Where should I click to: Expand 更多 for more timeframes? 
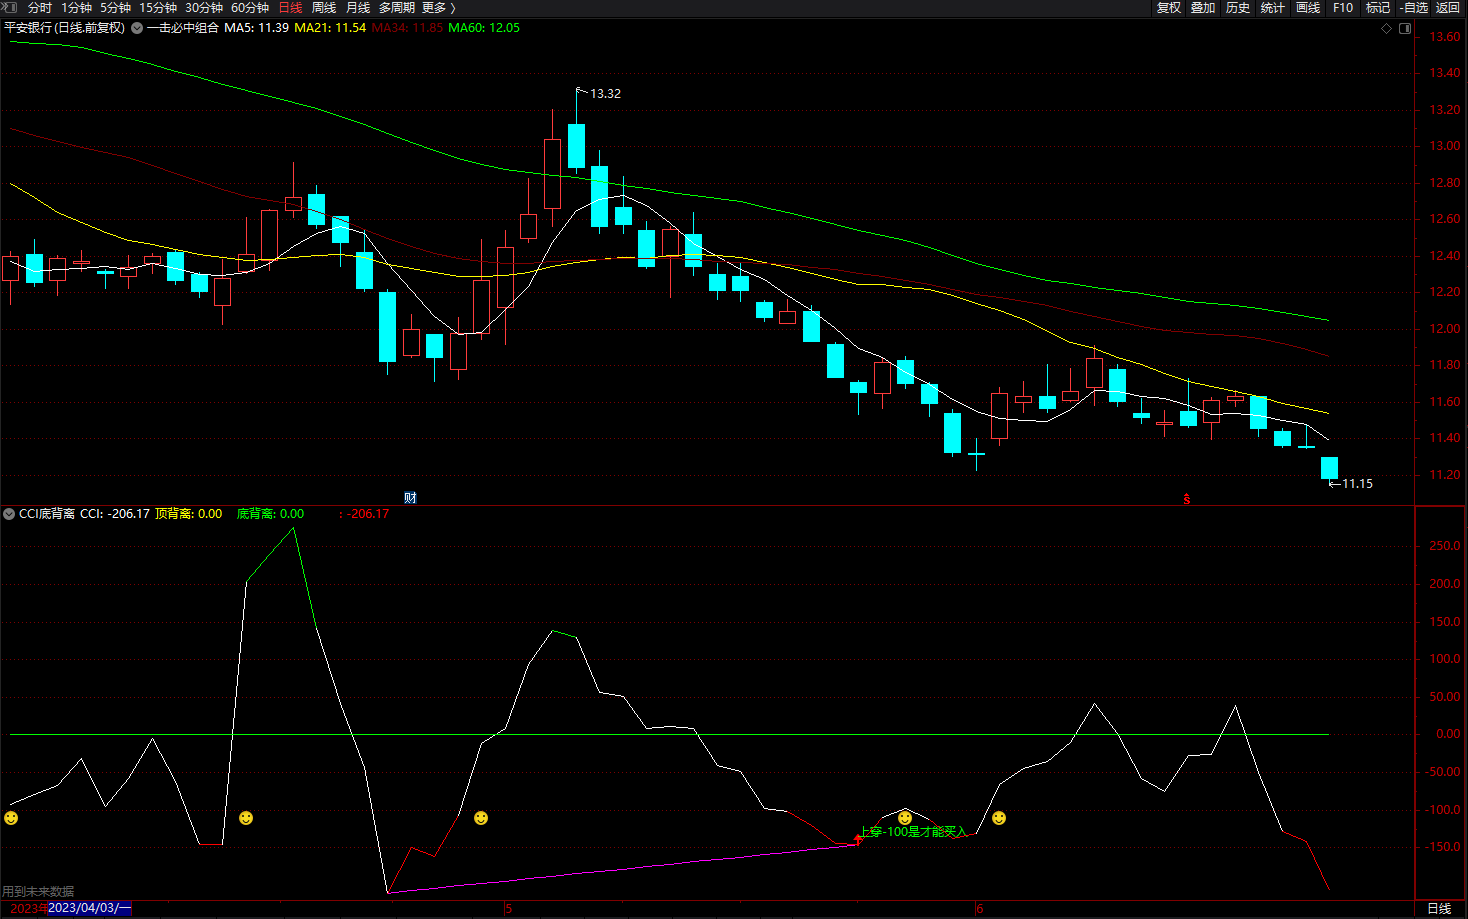[438, 8]
